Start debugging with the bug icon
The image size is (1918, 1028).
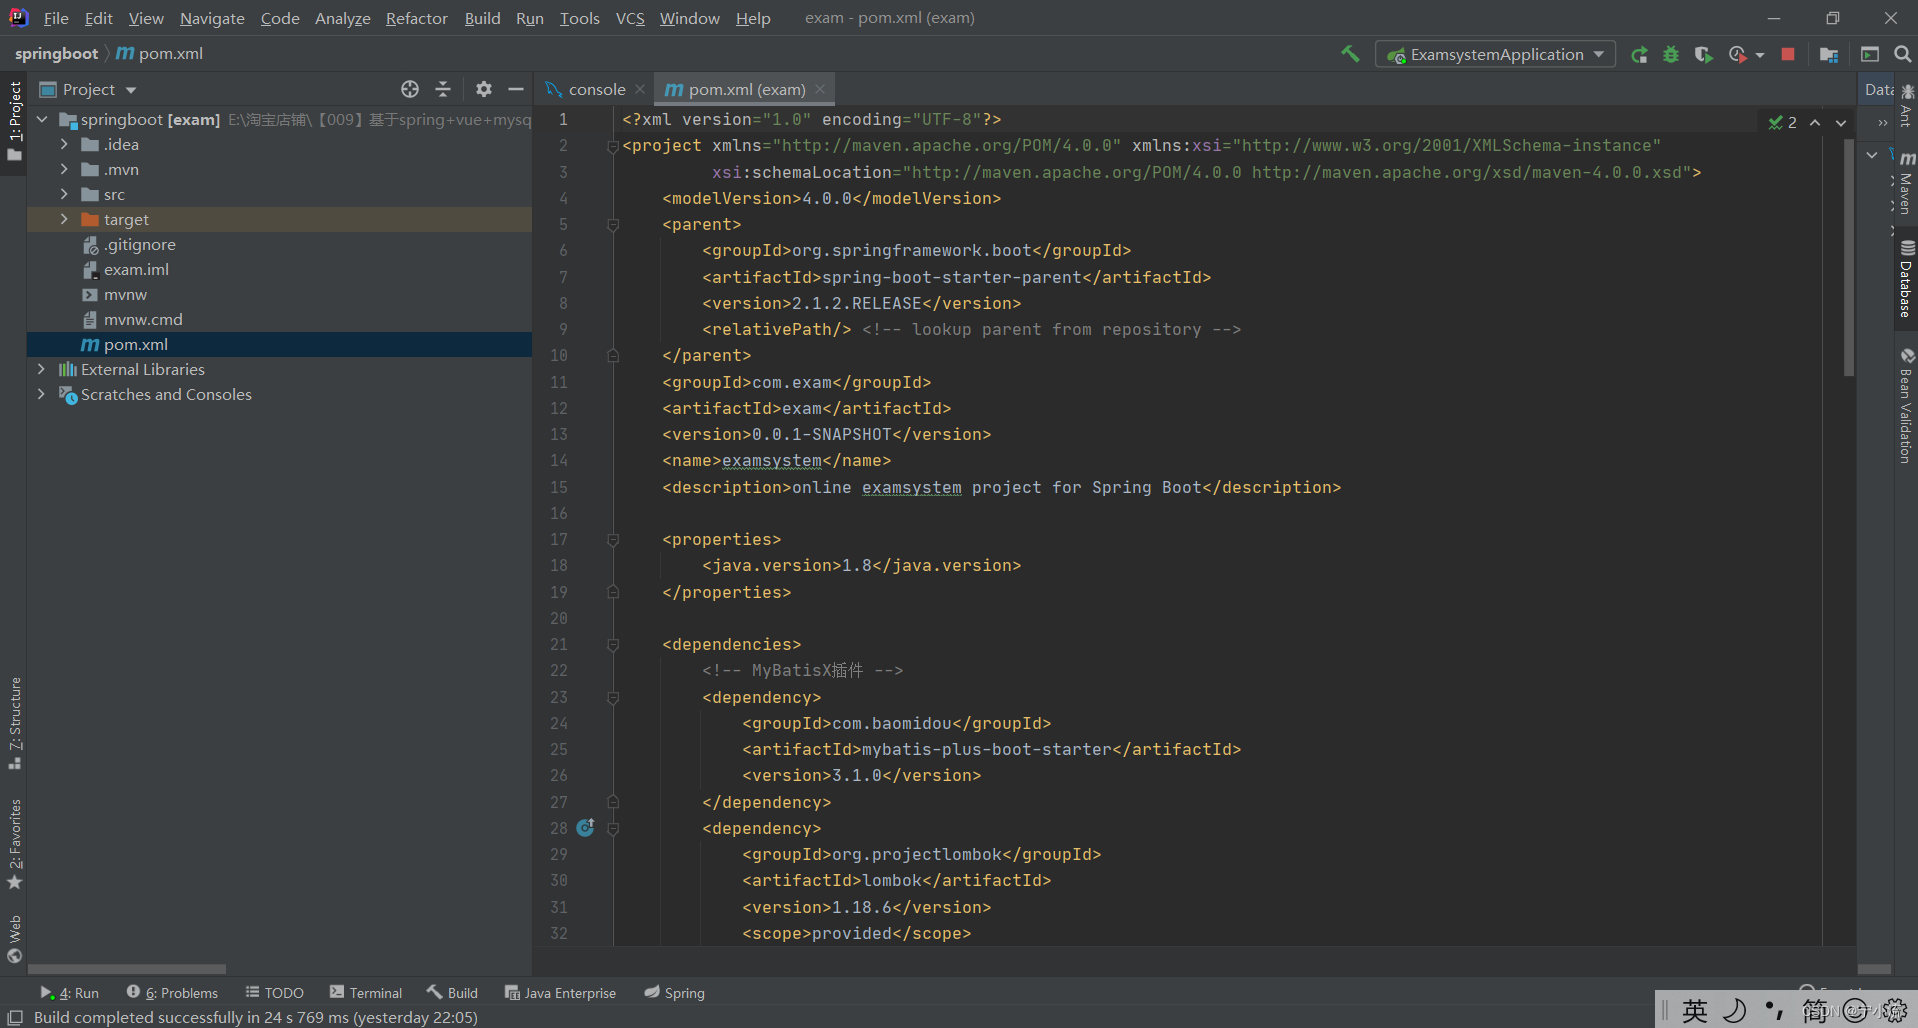(1671, 55)
